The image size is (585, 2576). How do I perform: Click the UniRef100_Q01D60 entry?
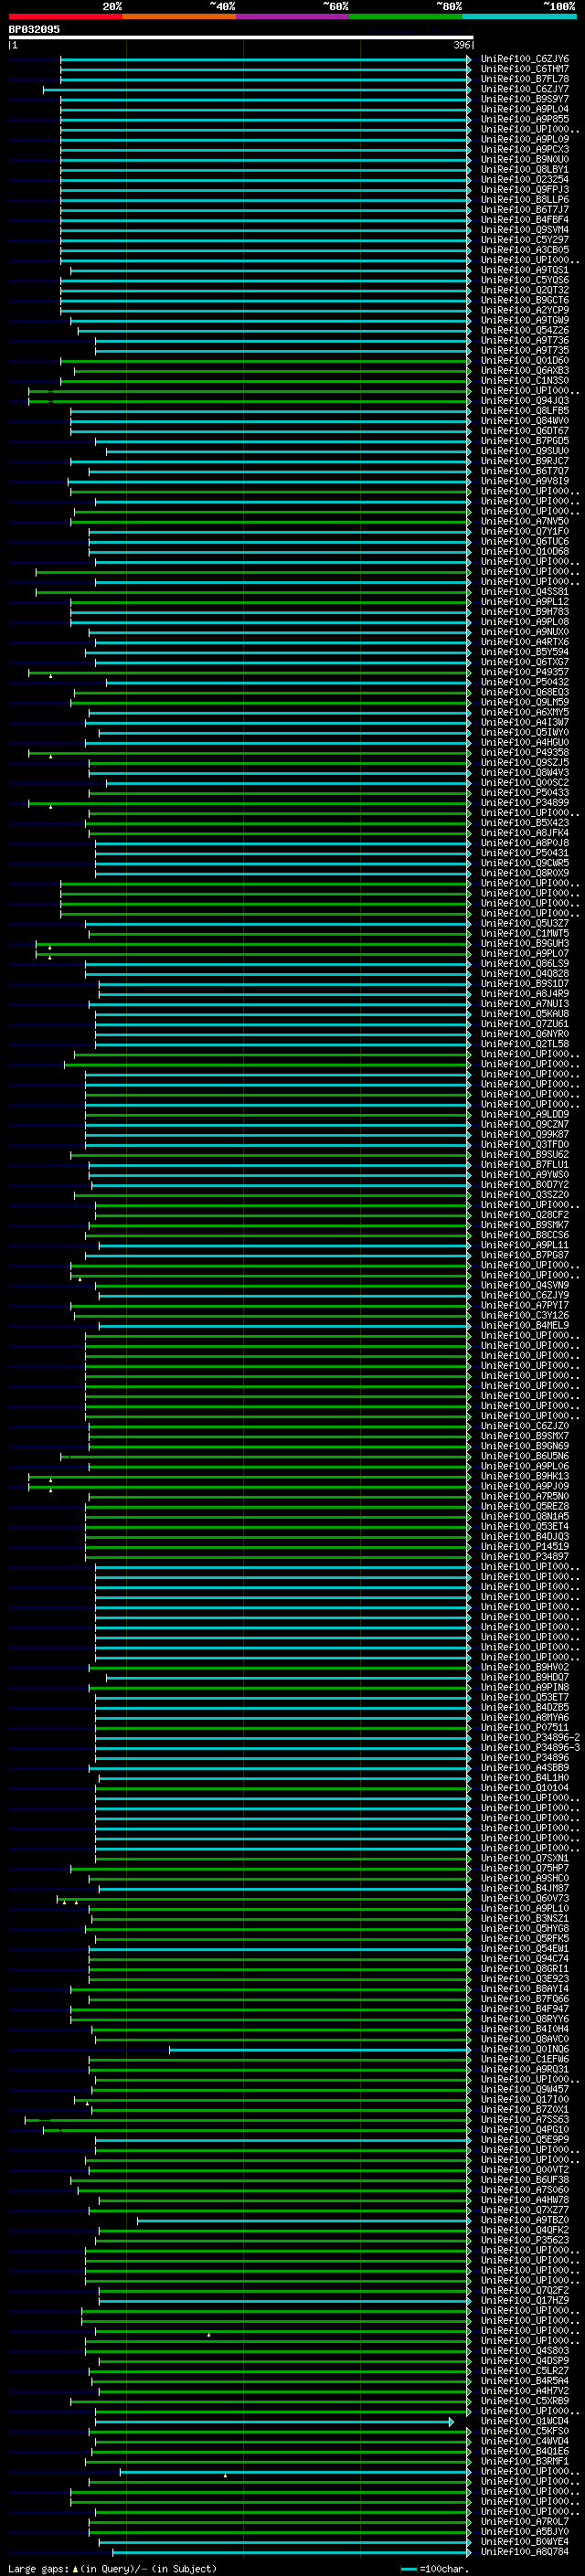coord(525,361)
